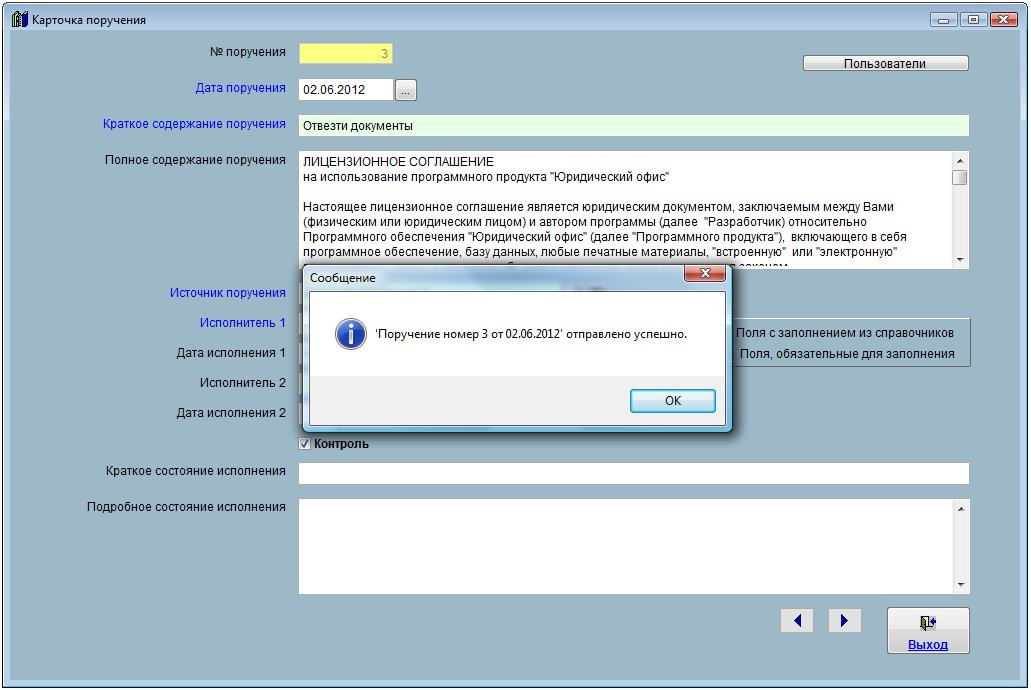Viewport: 1031px width, 690px height.
Task: Click Краткое содержание поручения field
Action: pyautogui.click(x=634, y=126)
